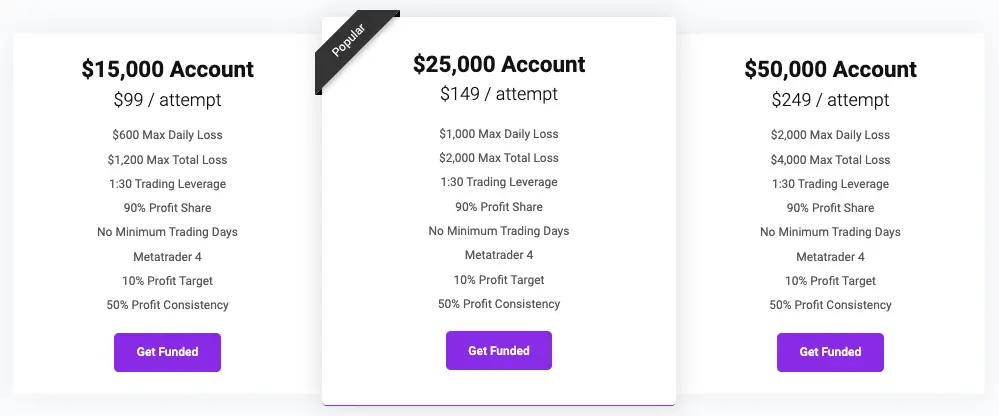Click $1,200 Max Total Loss text
Screen dimensions: 999x416
point(168,160)
